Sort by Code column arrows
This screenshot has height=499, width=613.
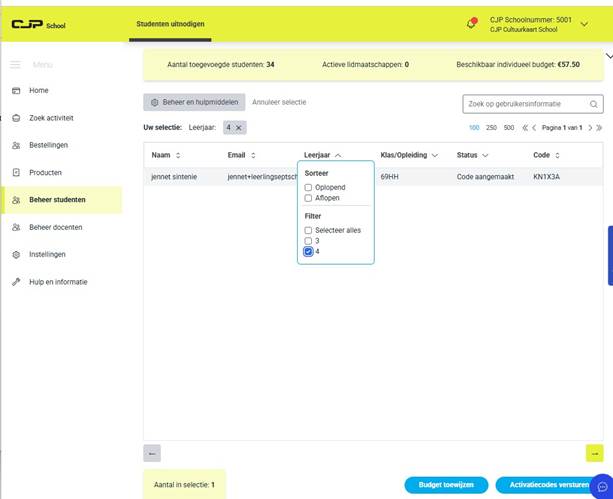[557, 155]
